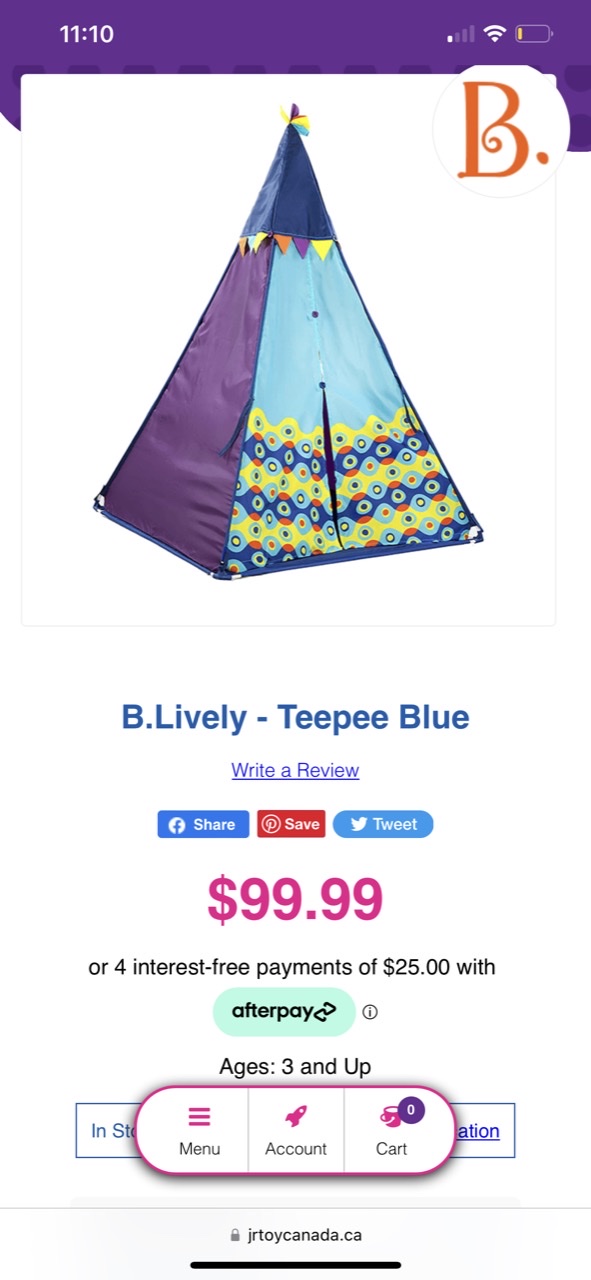Open the location link beside the cart

(477, 1131)
